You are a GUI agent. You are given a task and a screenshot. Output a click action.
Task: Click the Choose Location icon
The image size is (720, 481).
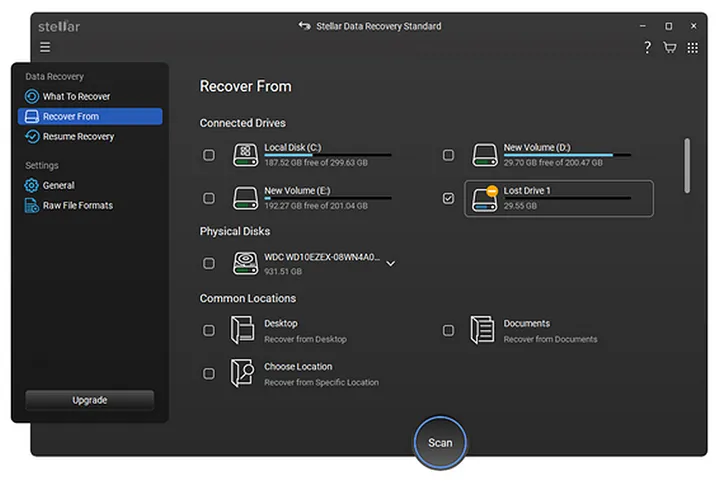coord(243,373)
